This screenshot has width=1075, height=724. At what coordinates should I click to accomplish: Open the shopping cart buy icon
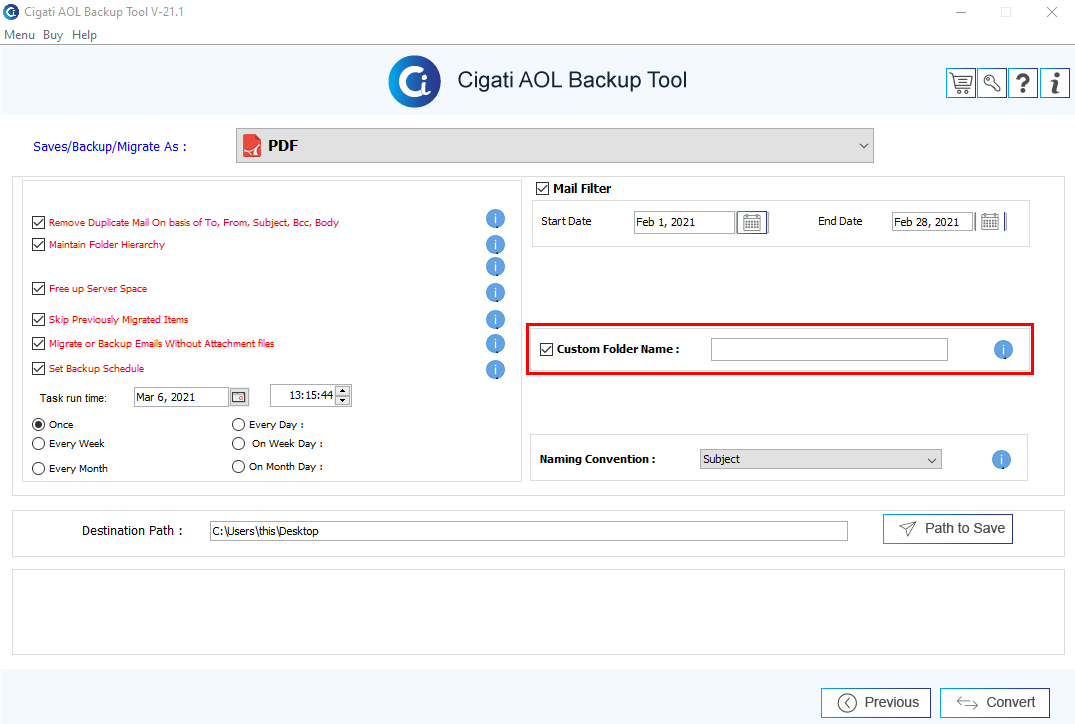click(961, 84)
